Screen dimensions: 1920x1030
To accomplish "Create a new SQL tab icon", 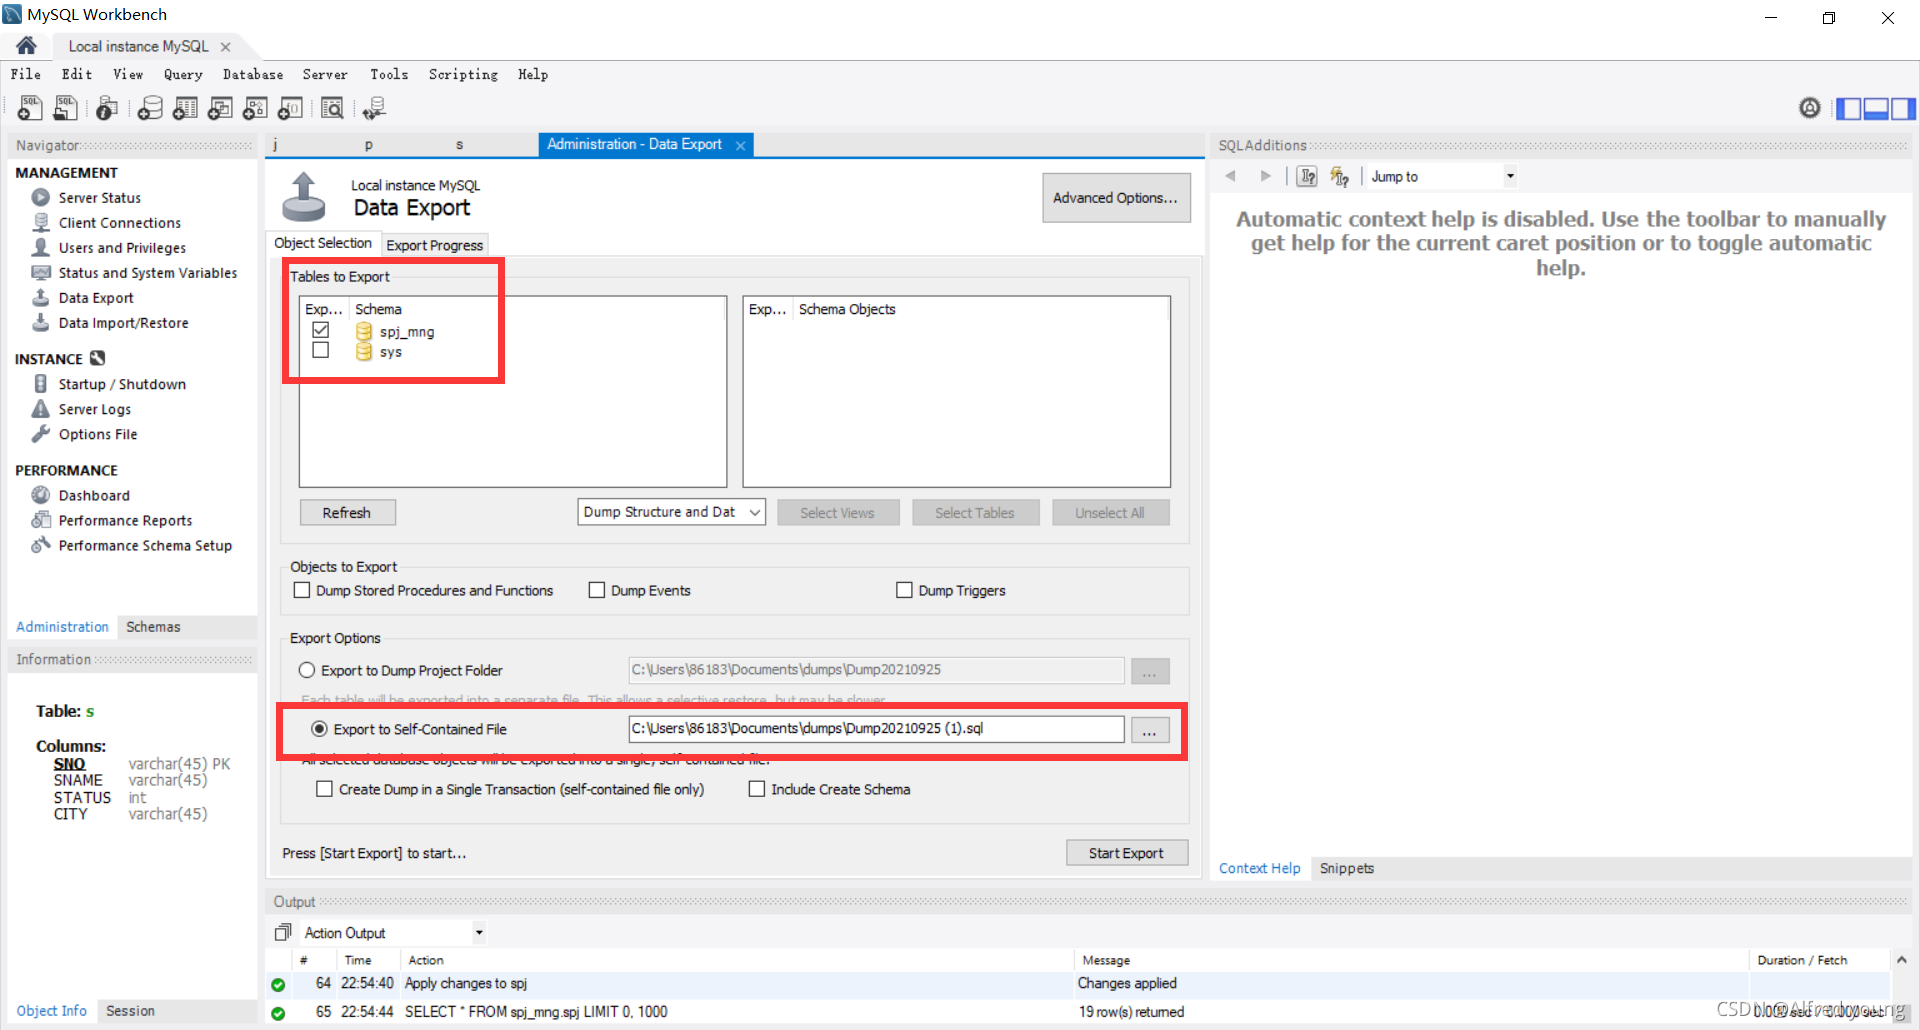I will pyautogui.click(x=30, y=108).
